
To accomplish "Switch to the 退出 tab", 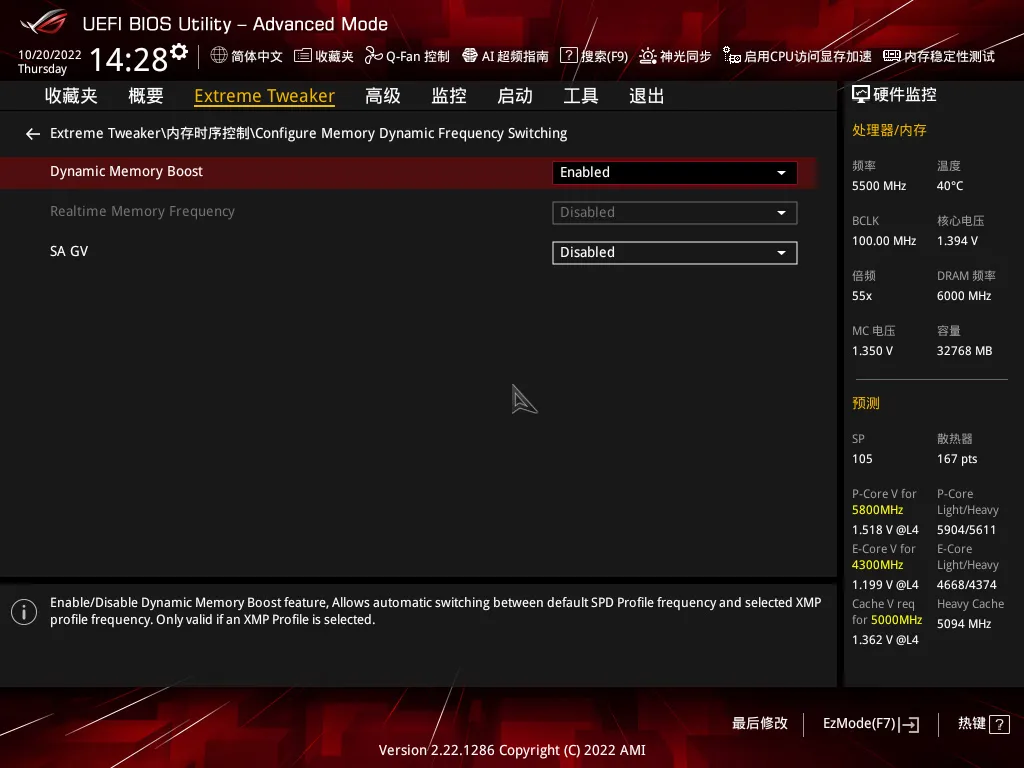I will click(x=647, y=96).
